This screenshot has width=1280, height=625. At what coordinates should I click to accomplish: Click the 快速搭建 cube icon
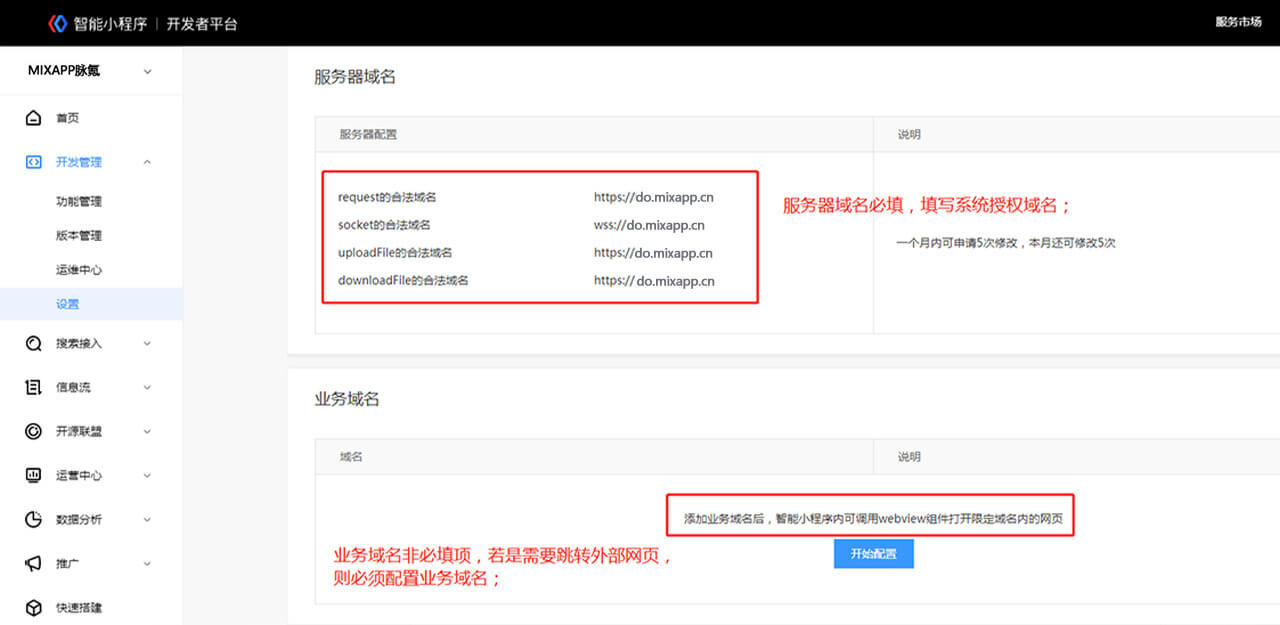(33, 606)
